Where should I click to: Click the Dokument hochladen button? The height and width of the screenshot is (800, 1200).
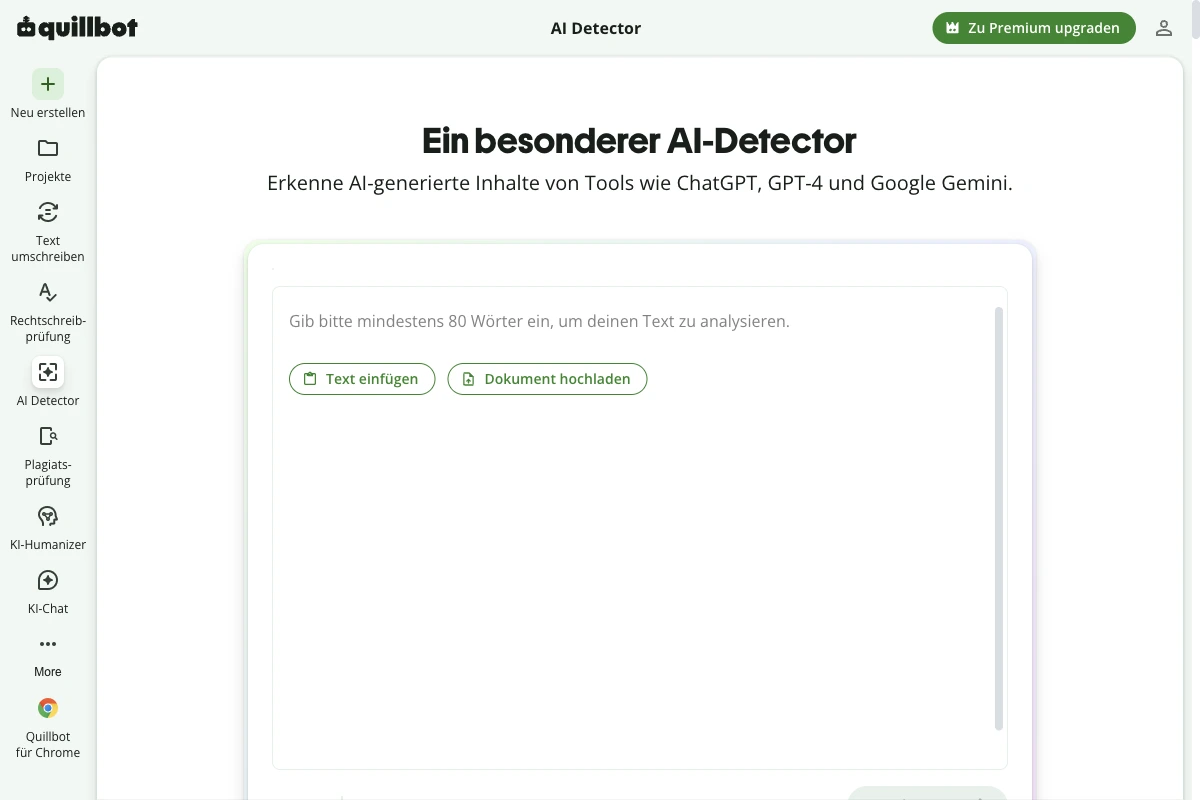coord(547,379)
